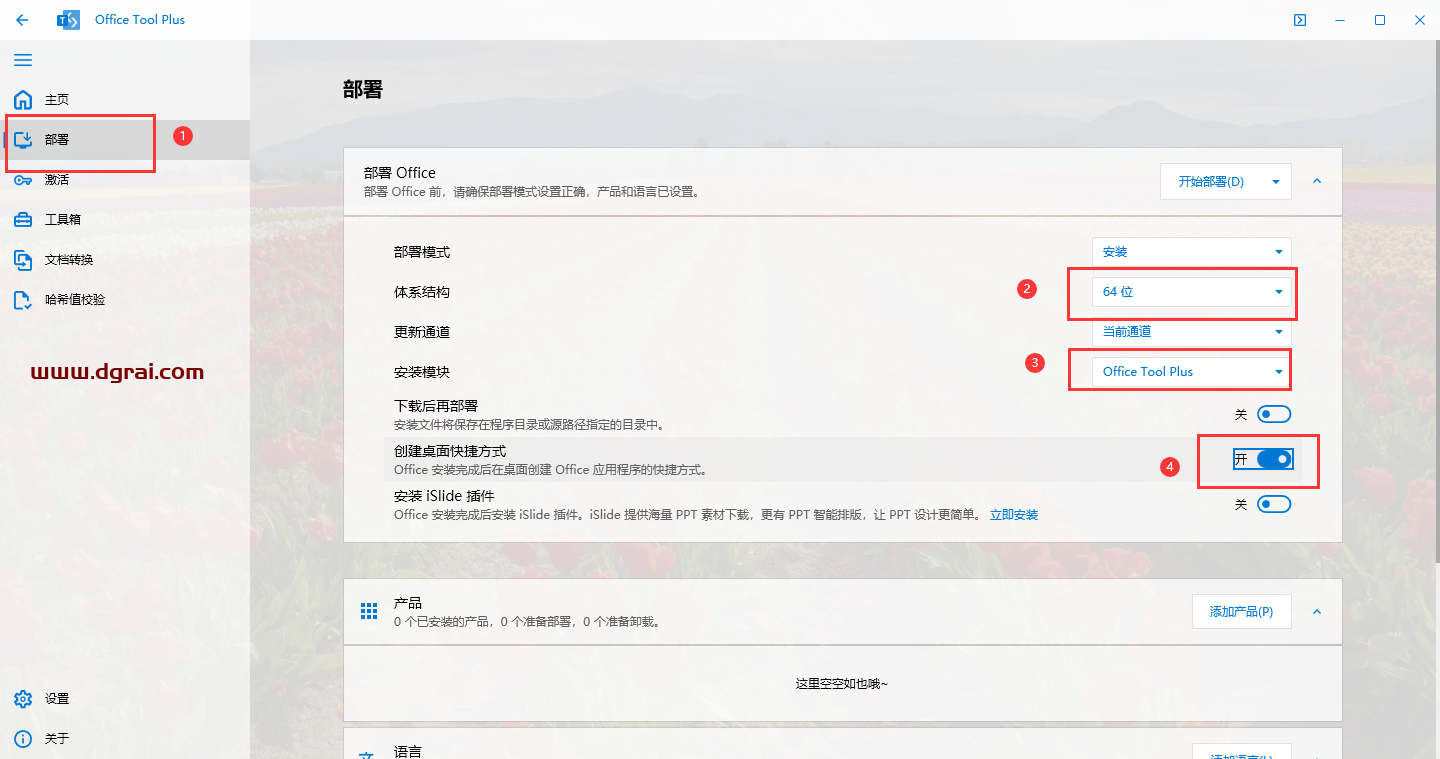Click the 立即安装 link
The width and height of the screenshot is (1440, 759).
1014,515
